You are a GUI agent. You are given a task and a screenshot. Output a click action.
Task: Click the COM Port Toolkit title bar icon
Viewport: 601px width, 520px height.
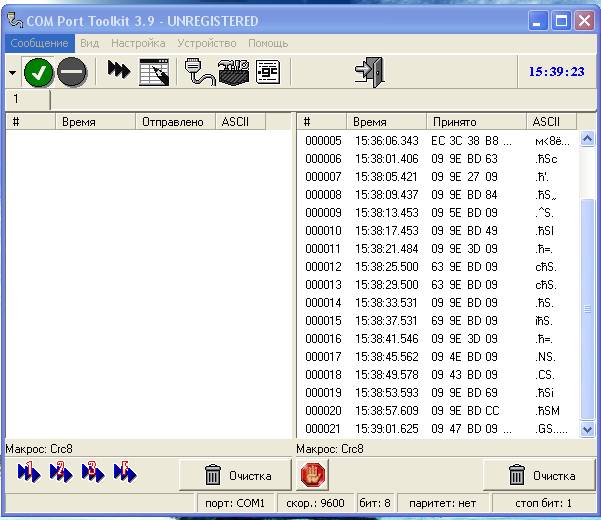15,21
